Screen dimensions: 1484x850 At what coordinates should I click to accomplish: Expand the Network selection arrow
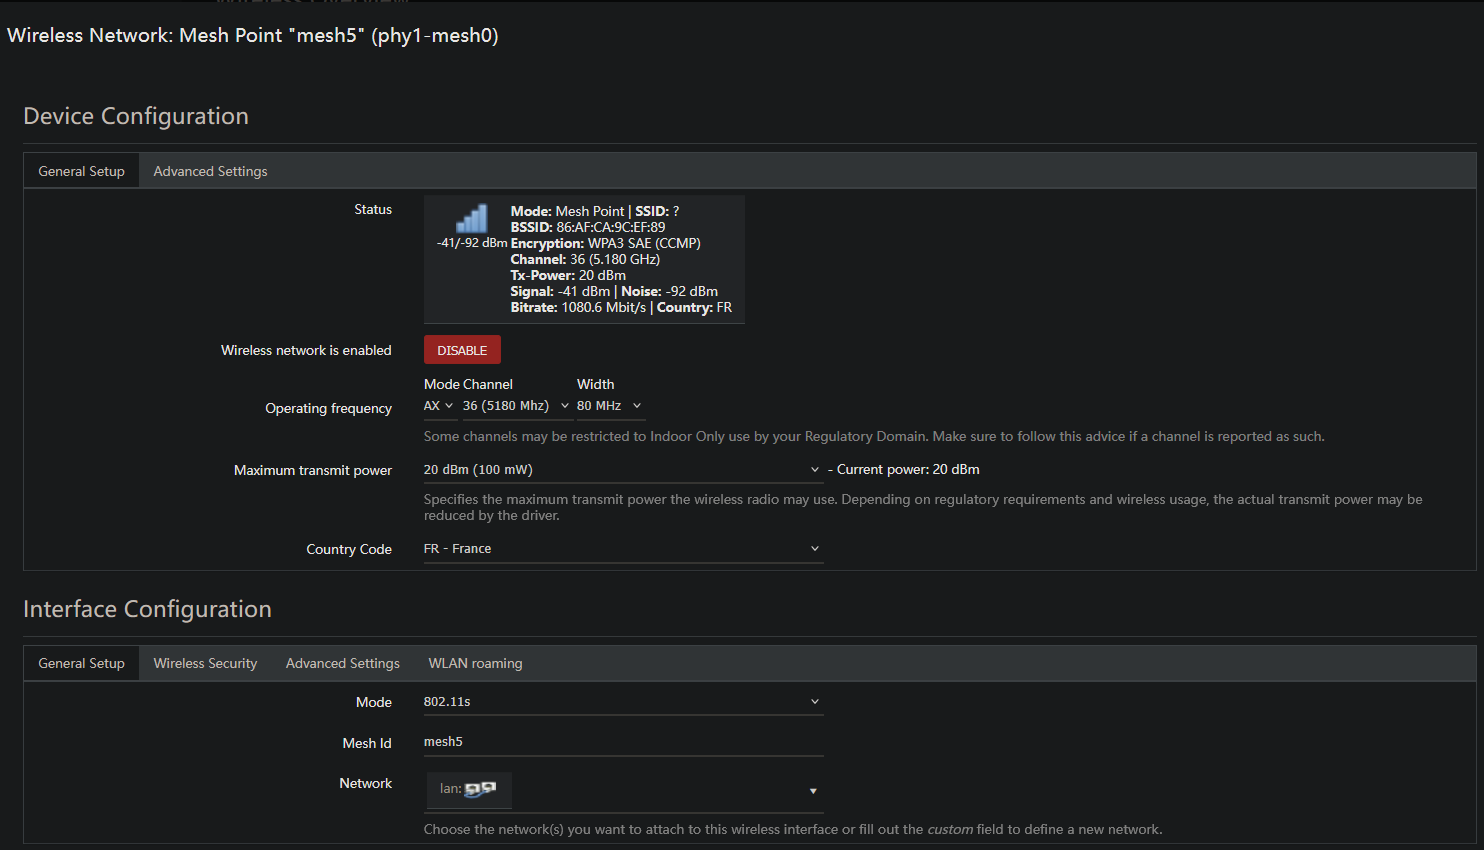tap(813, 791)
